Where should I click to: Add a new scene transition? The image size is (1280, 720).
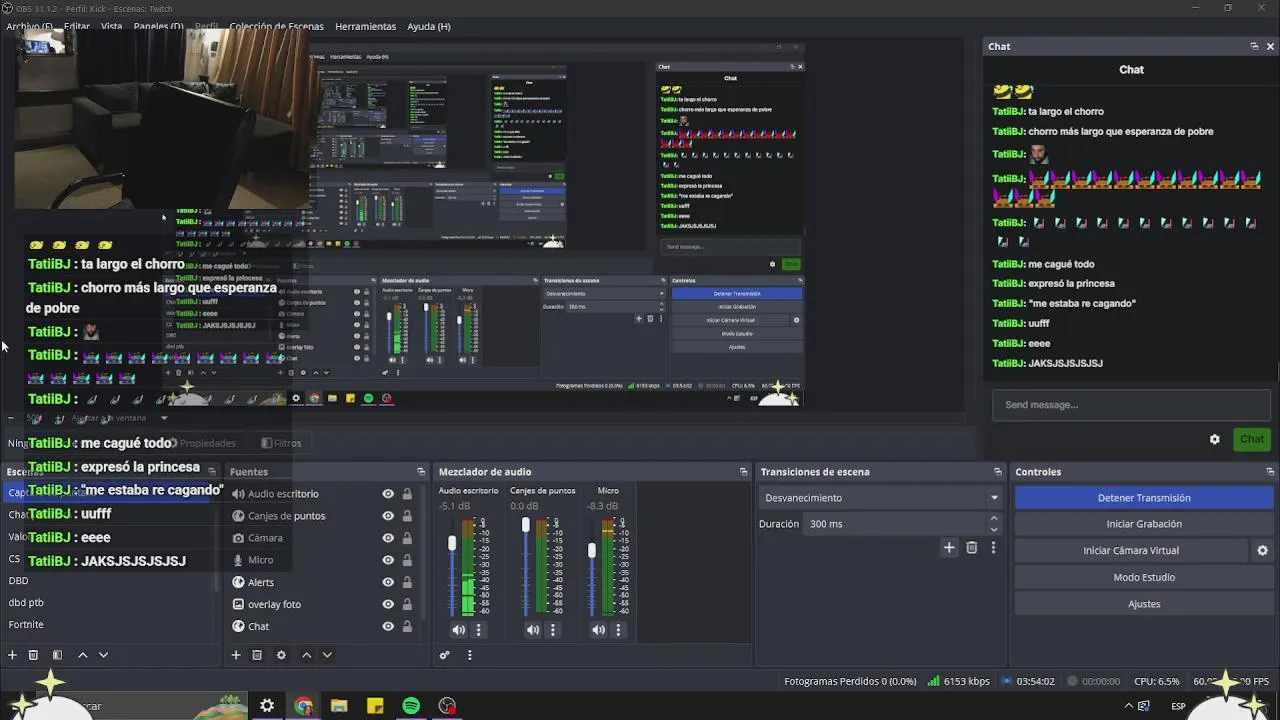click(949, 547)
